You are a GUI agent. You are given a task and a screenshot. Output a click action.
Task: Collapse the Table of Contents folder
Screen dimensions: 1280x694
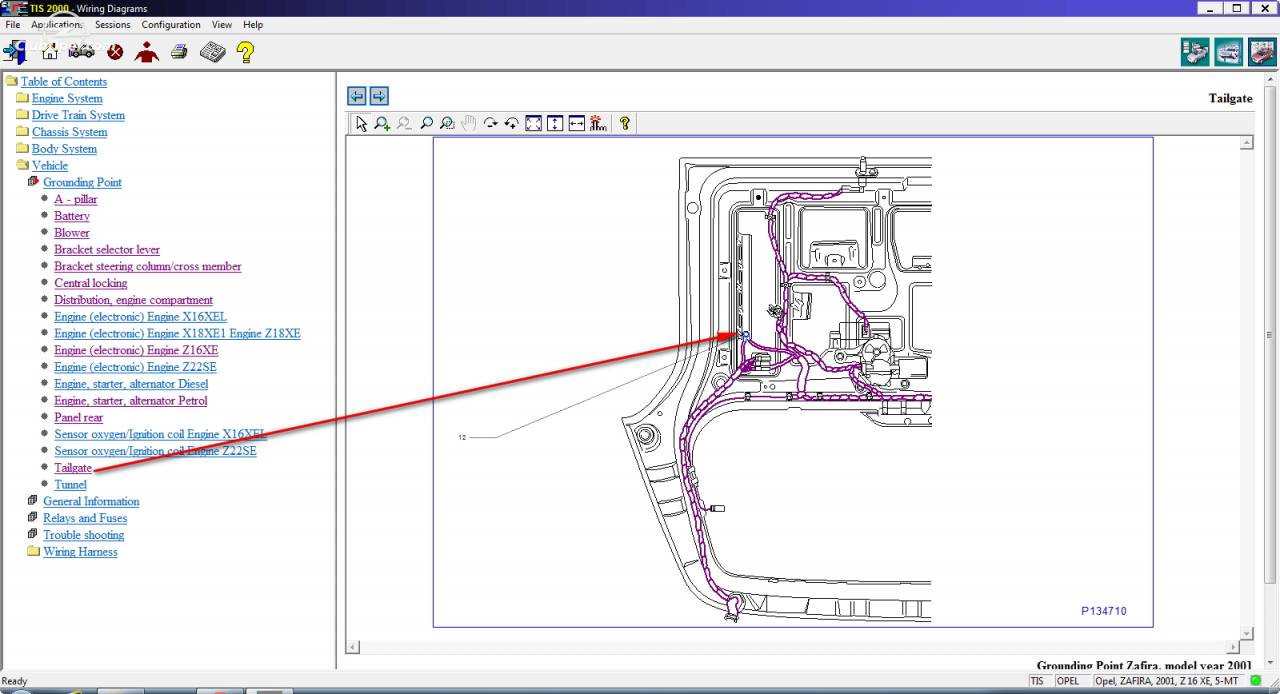tap(11, 81)
